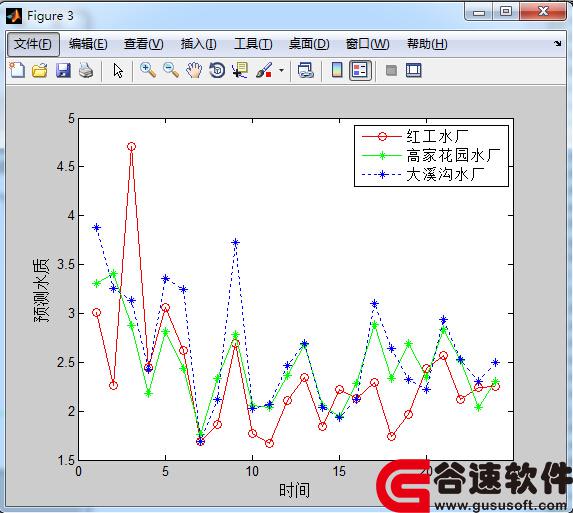Open the 桌面(D) menu
This screenshot has height=513, width=573.
[309, 44]
